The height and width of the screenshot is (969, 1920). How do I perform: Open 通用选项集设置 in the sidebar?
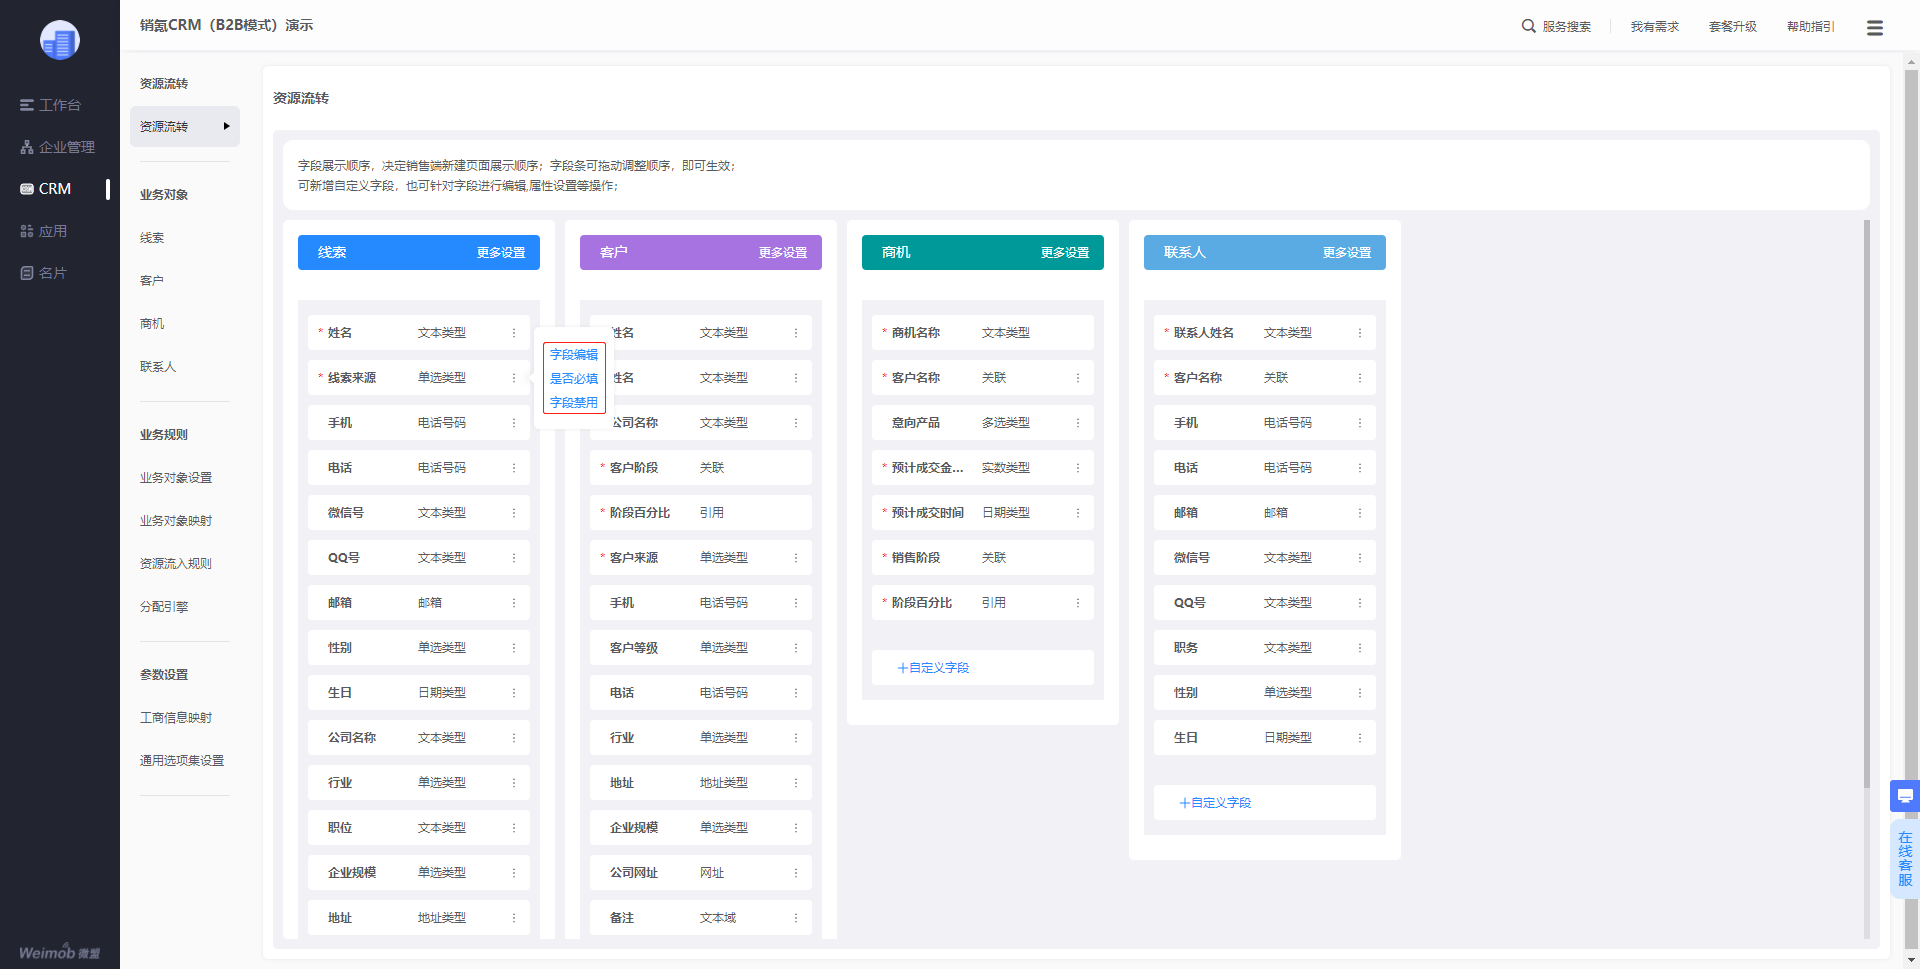[x=182, y=761]
